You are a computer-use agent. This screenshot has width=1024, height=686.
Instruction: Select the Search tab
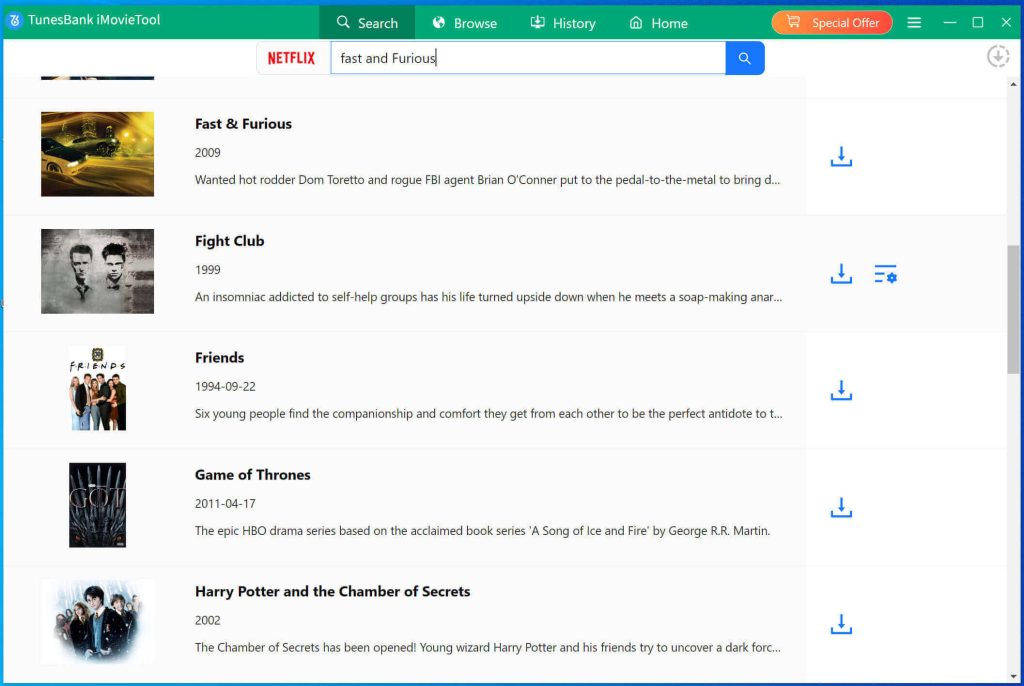[x=367, y=23]
